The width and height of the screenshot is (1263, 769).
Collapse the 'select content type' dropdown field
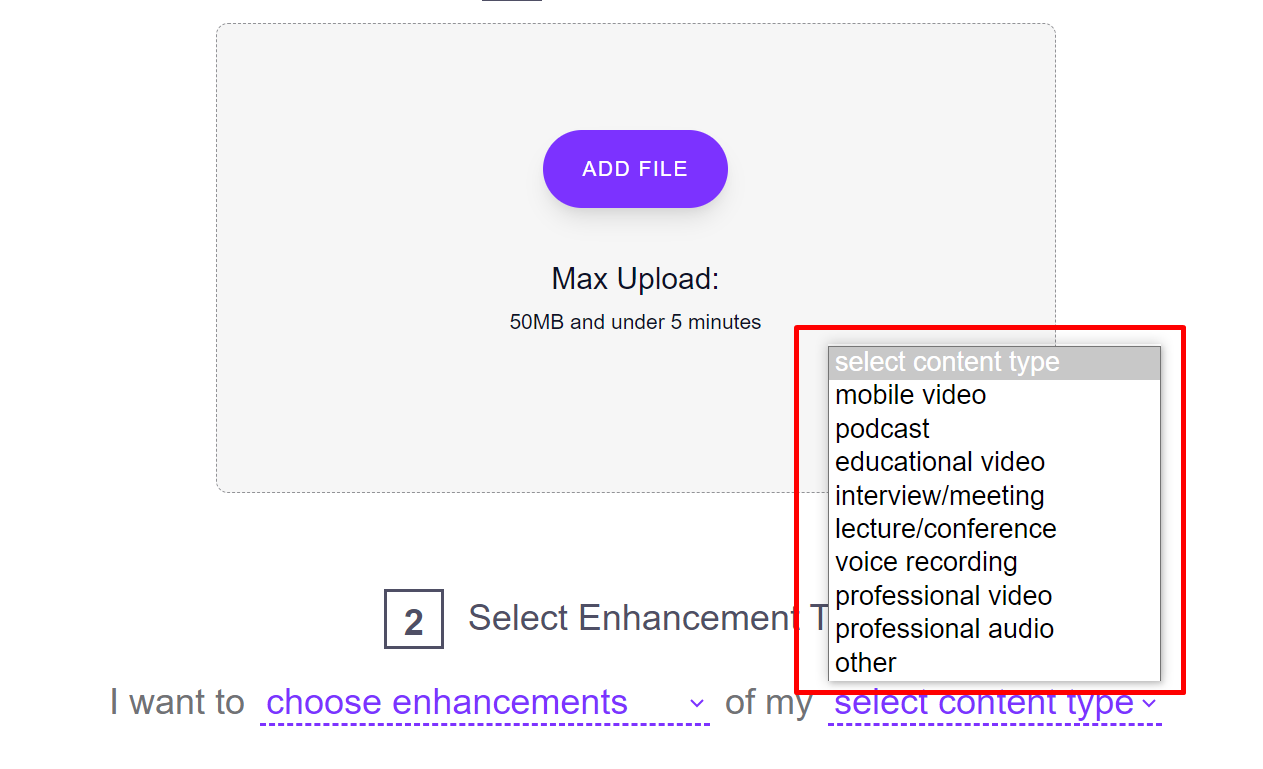(983, 705)
